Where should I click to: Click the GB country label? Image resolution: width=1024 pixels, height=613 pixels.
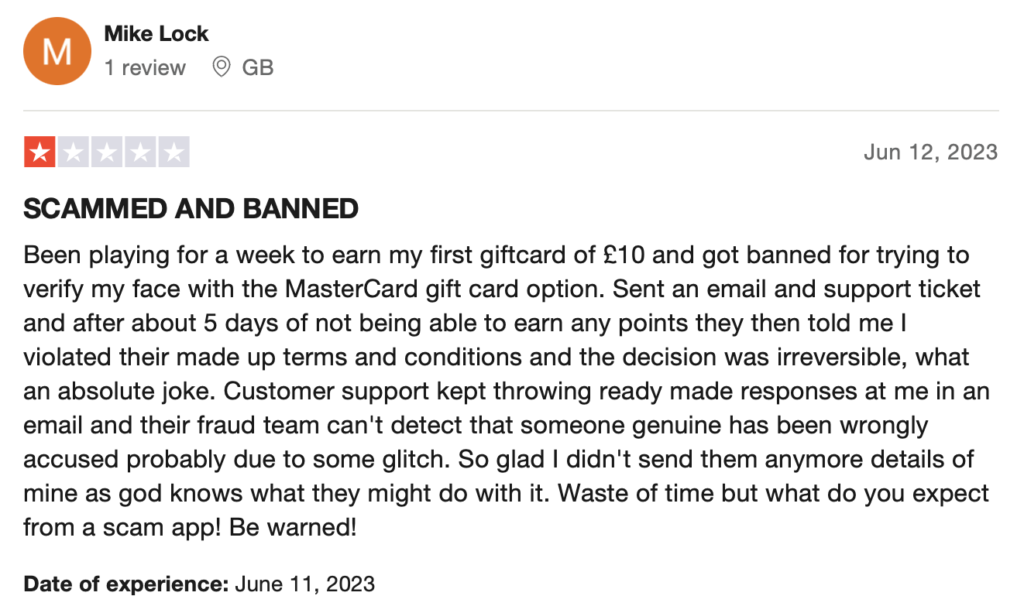point(257,67)
